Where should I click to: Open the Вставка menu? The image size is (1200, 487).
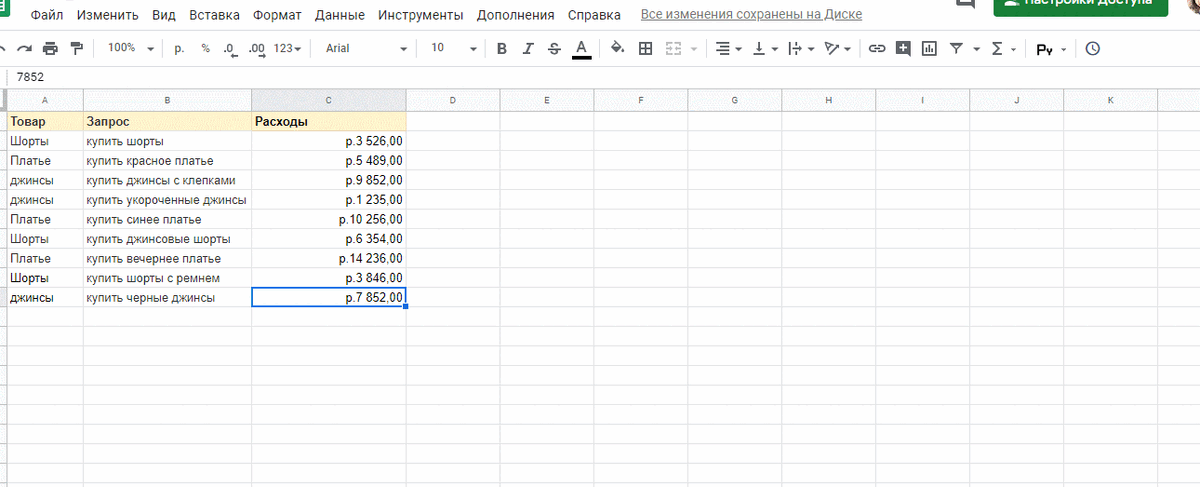[x=214, y=15]
